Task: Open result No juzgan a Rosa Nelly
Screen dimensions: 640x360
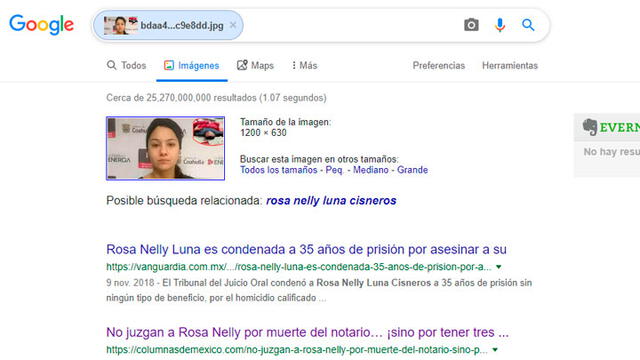Action: [307, 332]
